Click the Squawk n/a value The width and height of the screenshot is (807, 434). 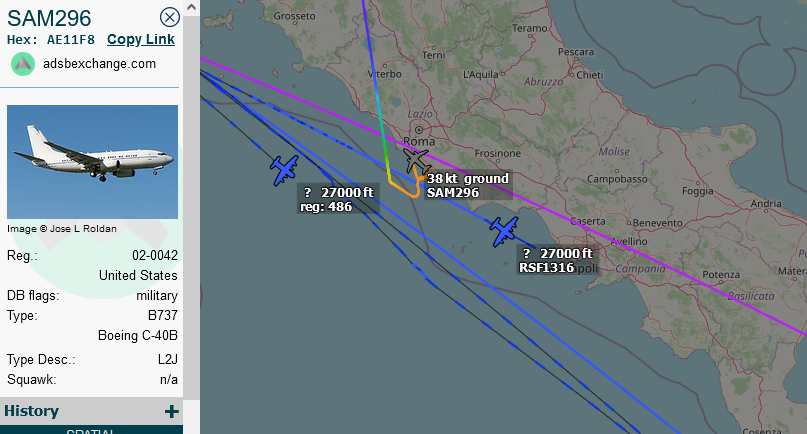pos(169,380)
